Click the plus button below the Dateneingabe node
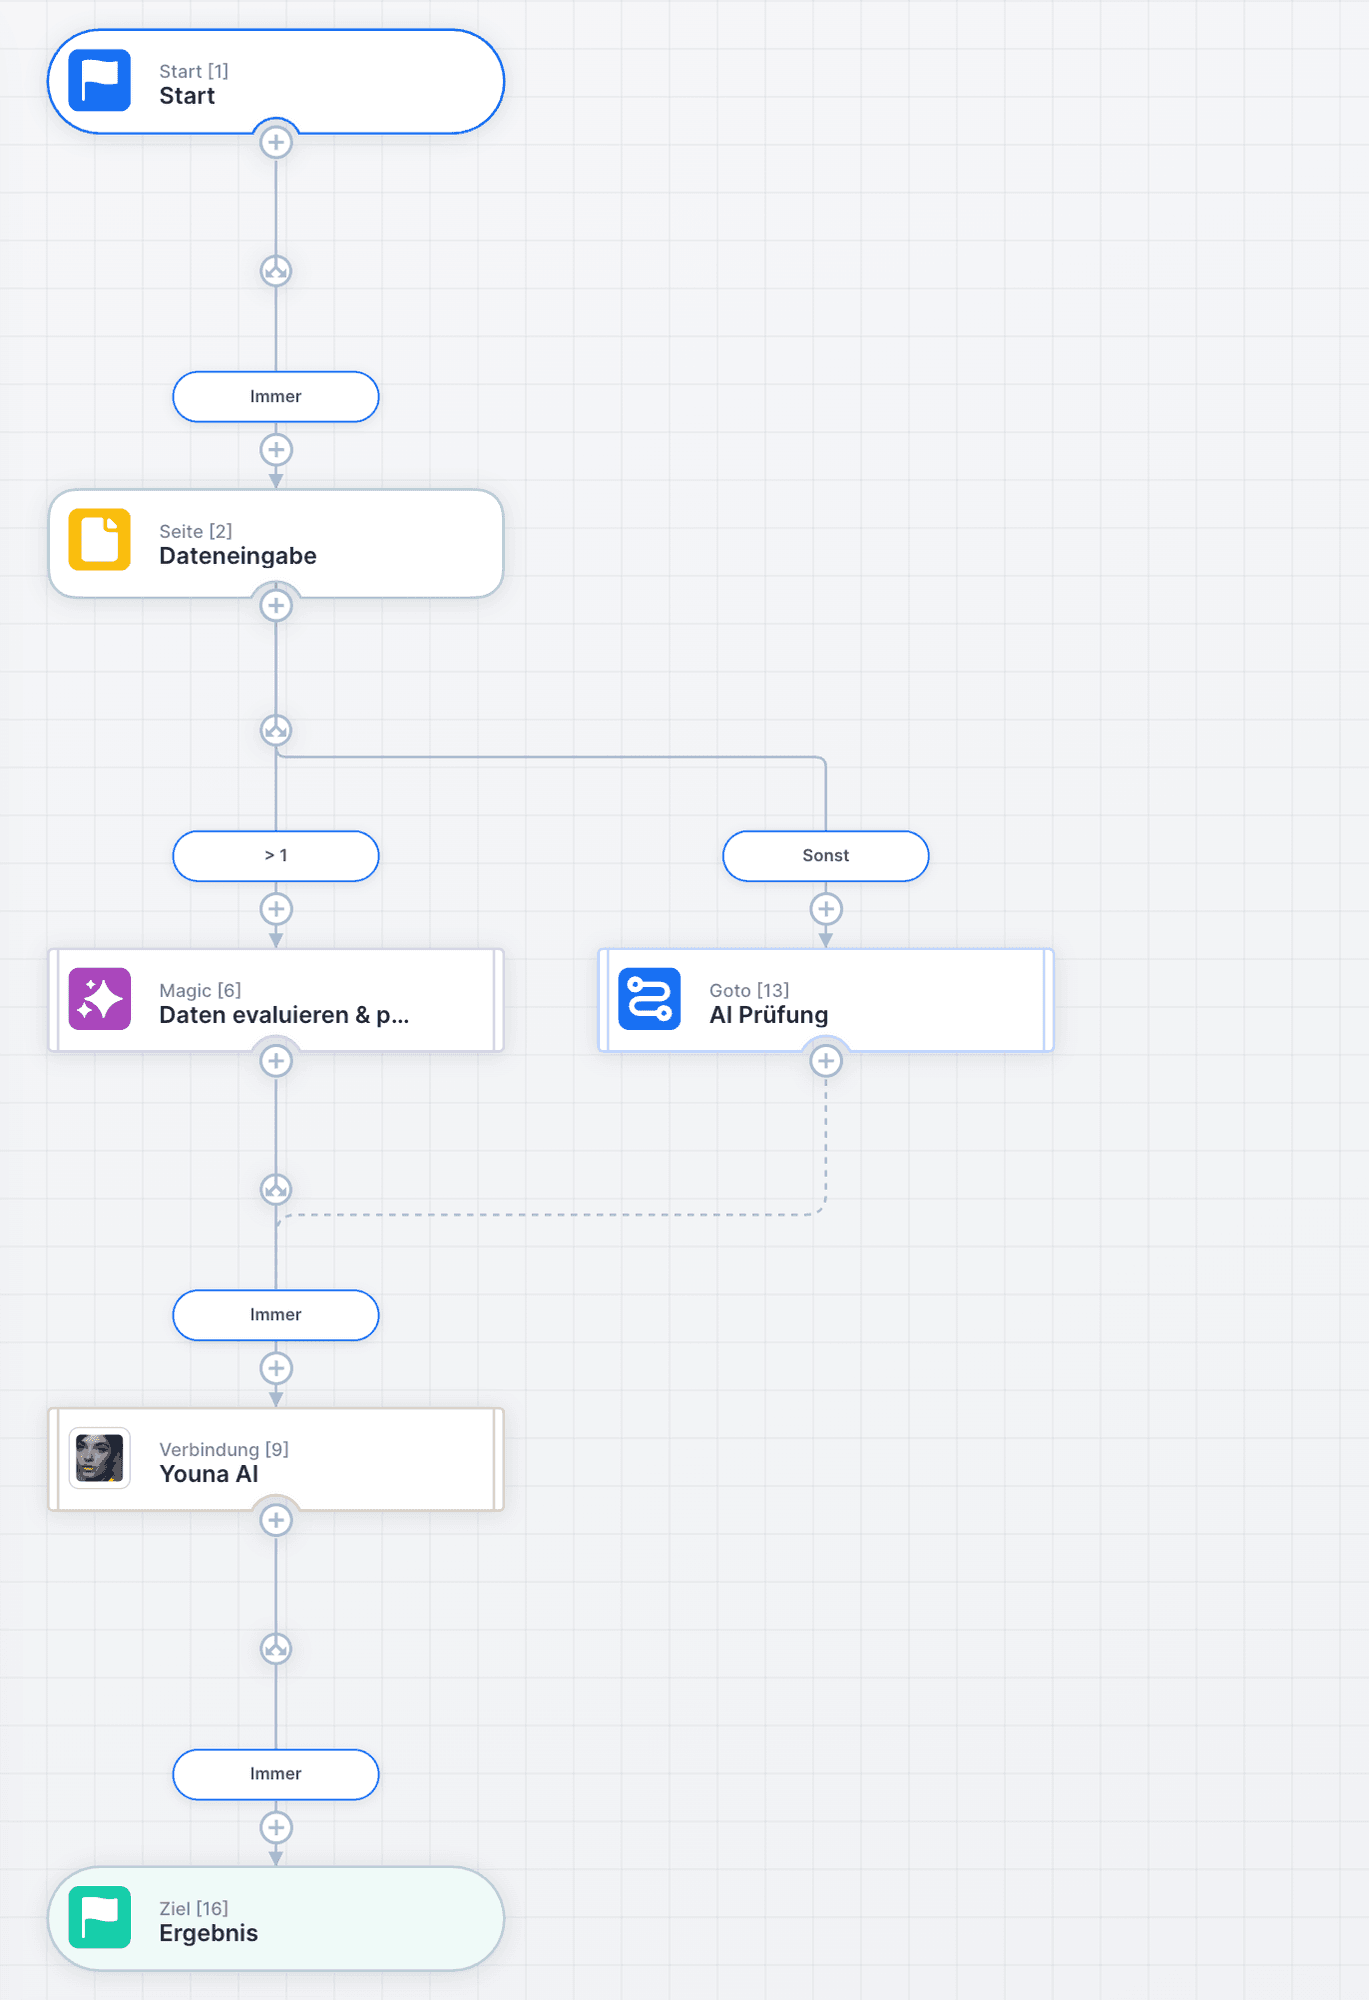The height and width of the screenshot is (2000, 1369). pos(276,606)
